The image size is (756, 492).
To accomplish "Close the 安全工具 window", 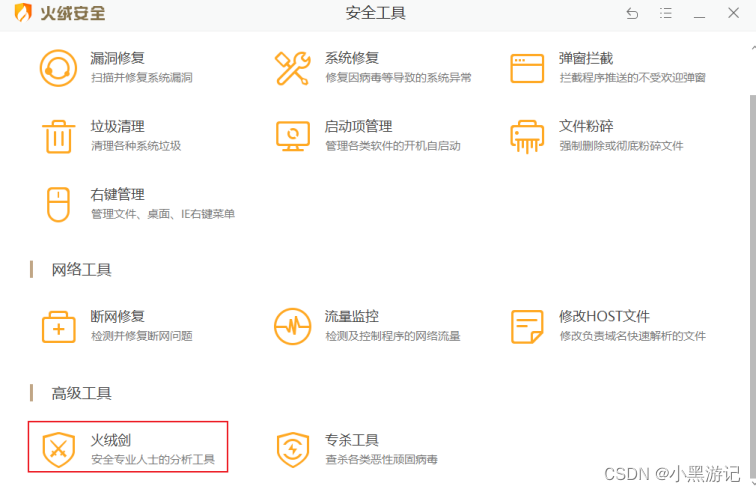I will [x=733, y=13].
